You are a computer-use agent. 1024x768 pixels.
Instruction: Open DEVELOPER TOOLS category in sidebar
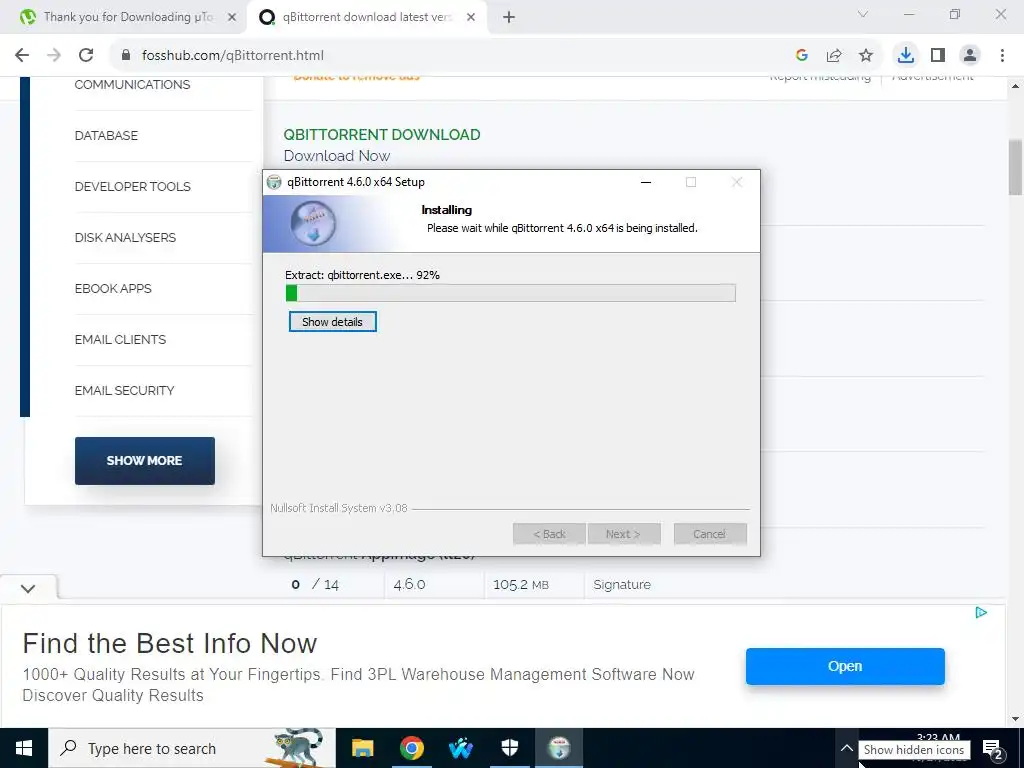tap(133, 187)
